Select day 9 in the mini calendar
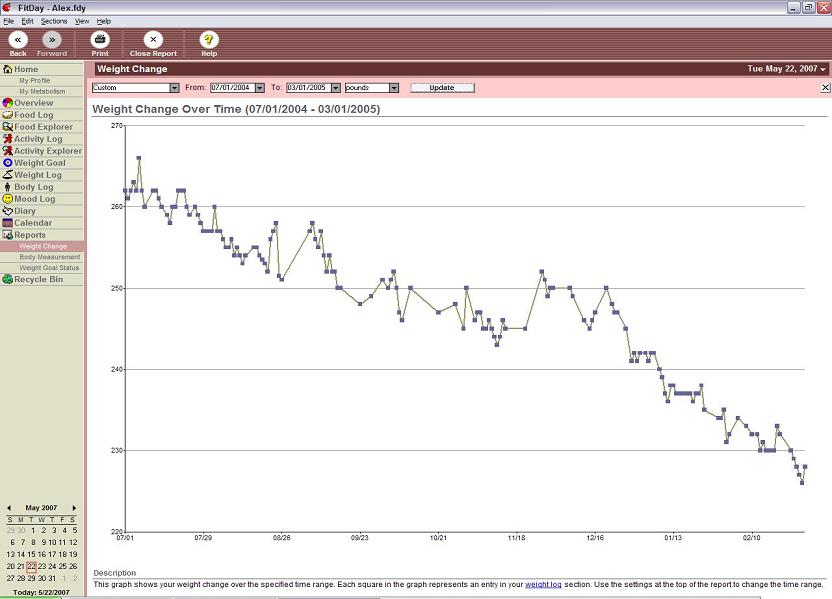 tap(44, 542)
